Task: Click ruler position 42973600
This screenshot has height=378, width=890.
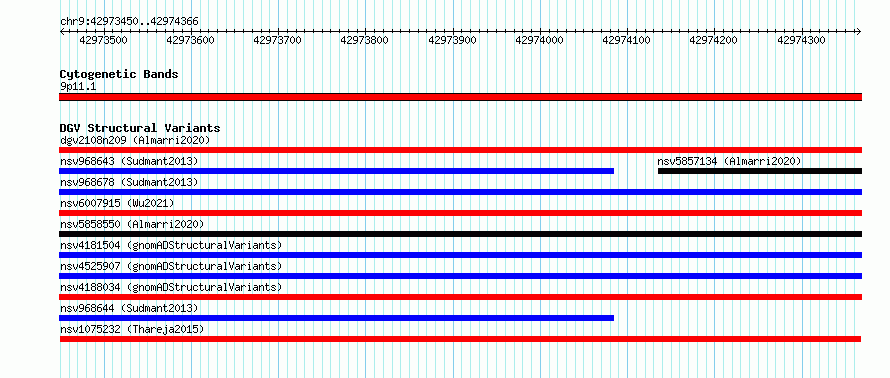Action: [191, 40]
